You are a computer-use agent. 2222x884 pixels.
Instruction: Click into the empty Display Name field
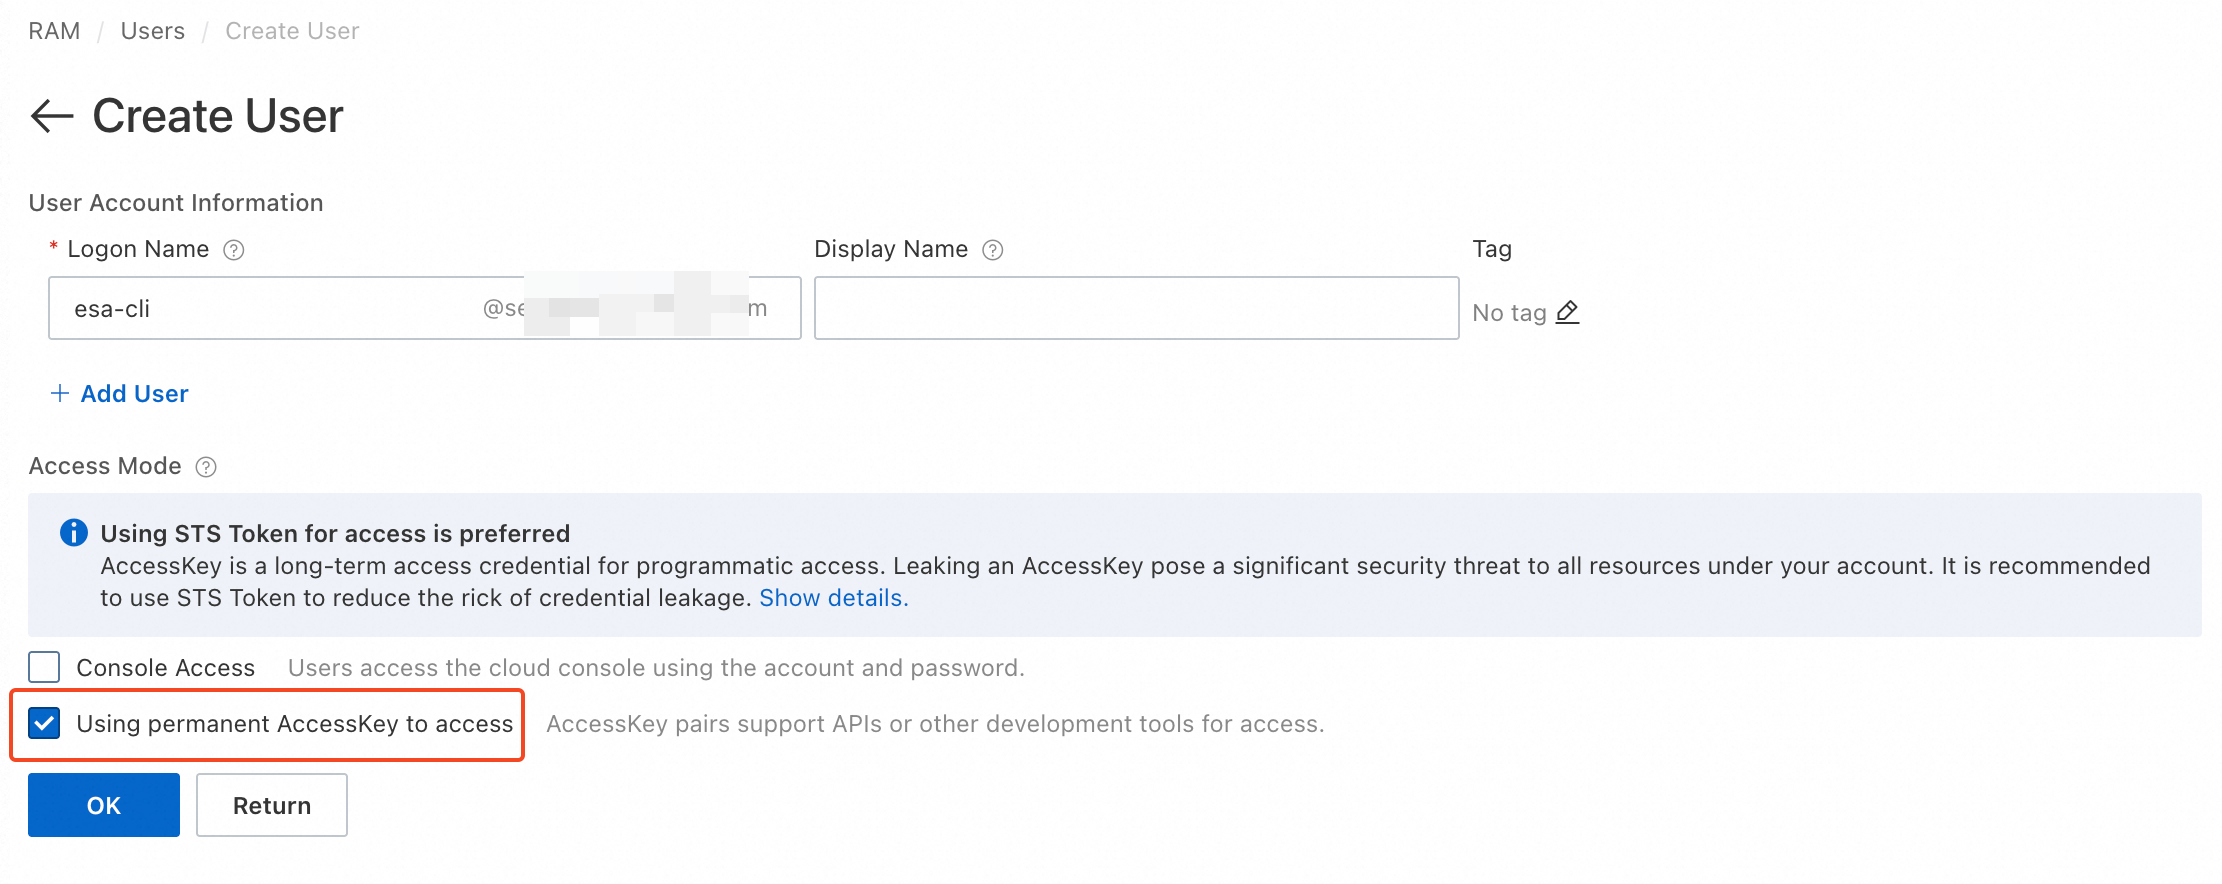click(x=1136, y=309)
